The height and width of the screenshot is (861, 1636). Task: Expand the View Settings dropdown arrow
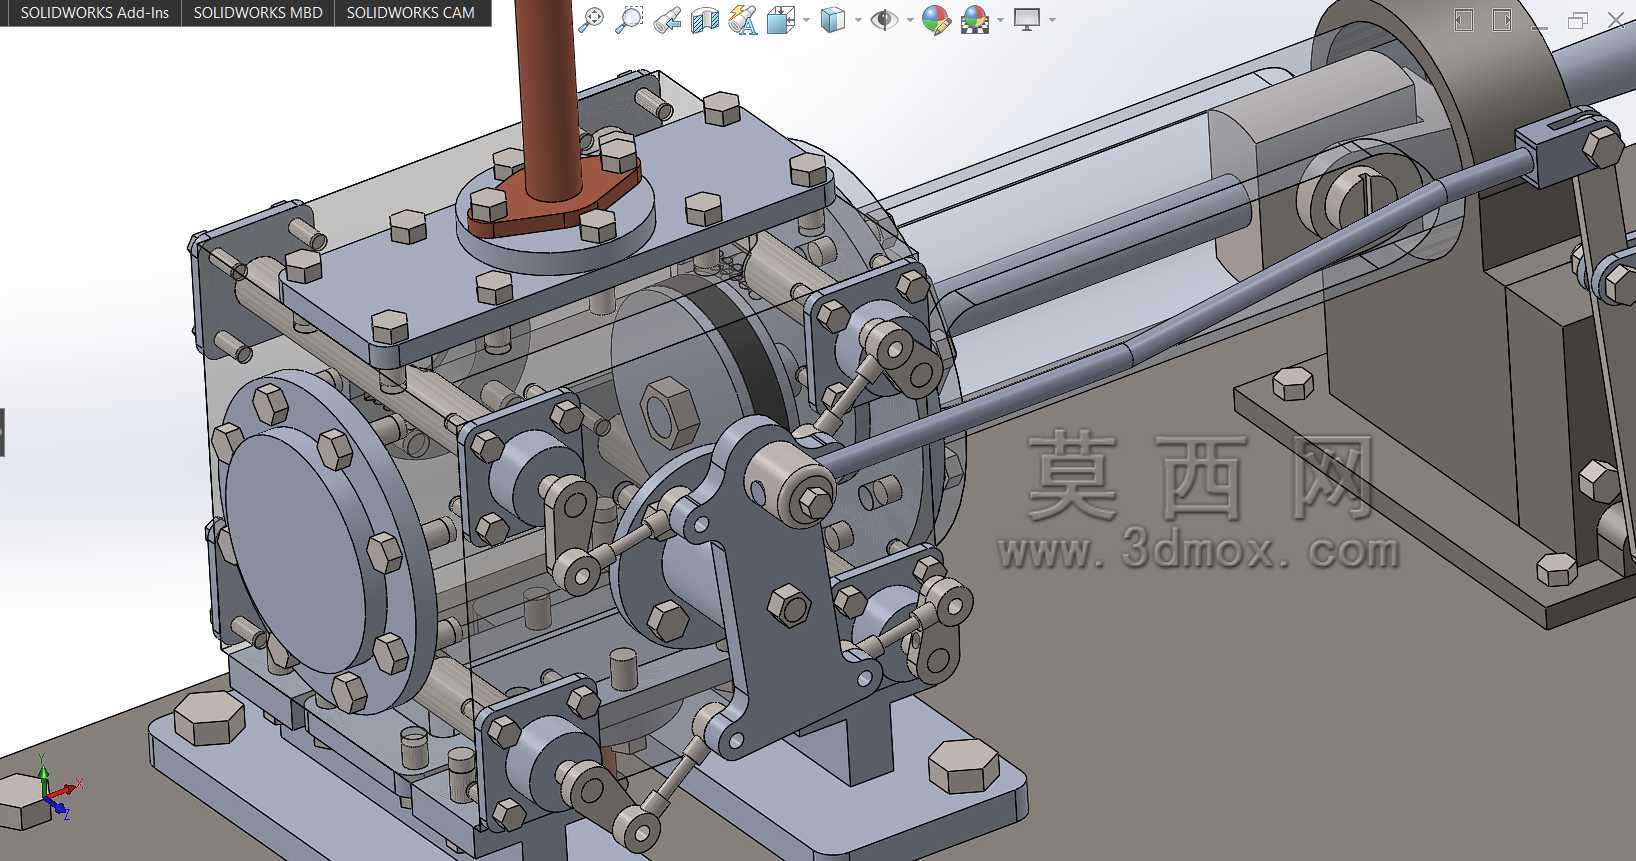[x=1052, y=20]
